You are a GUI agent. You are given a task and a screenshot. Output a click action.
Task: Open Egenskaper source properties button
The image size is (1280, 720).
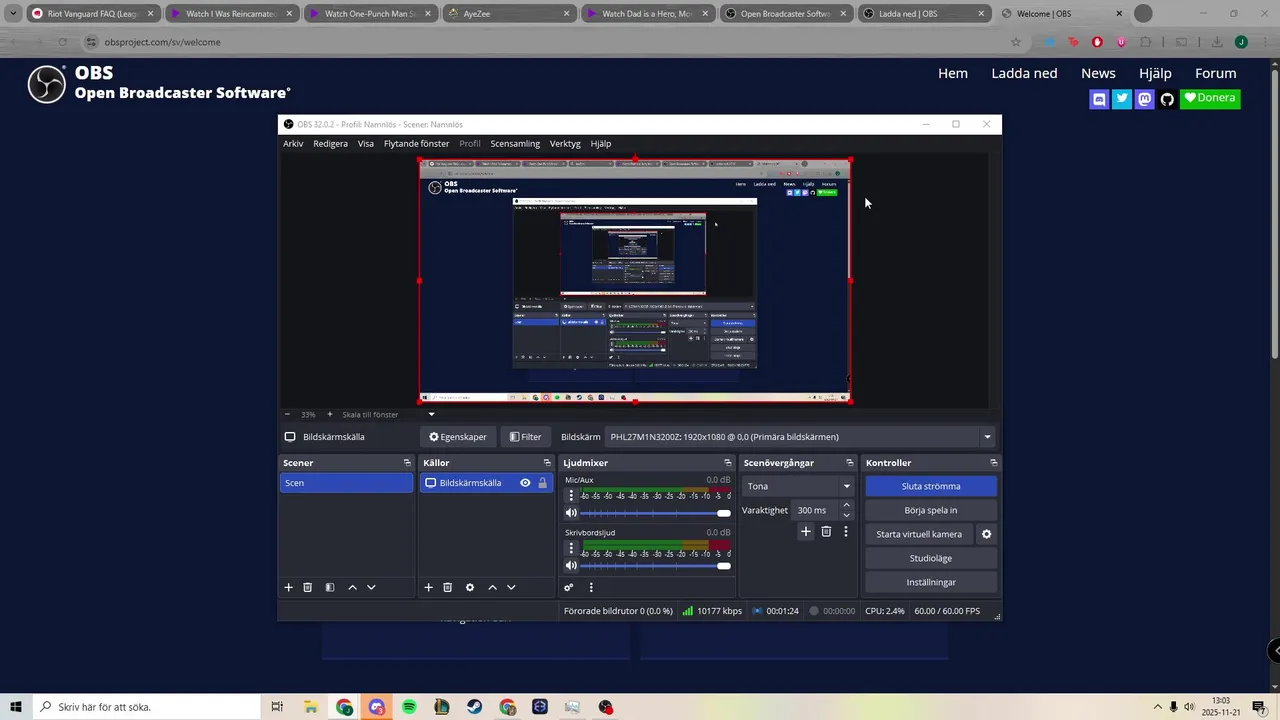coord(458,437)
